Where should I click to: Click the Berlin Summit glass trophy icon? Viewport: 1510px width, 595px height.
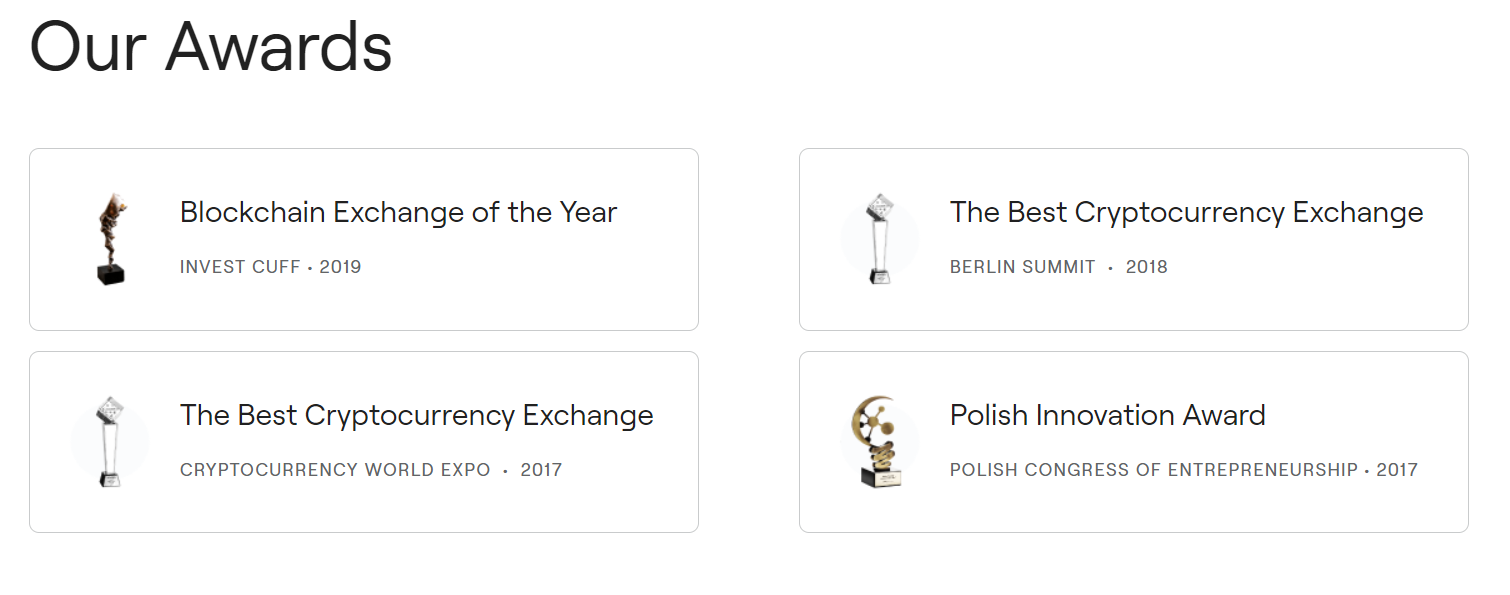point(880,240)
